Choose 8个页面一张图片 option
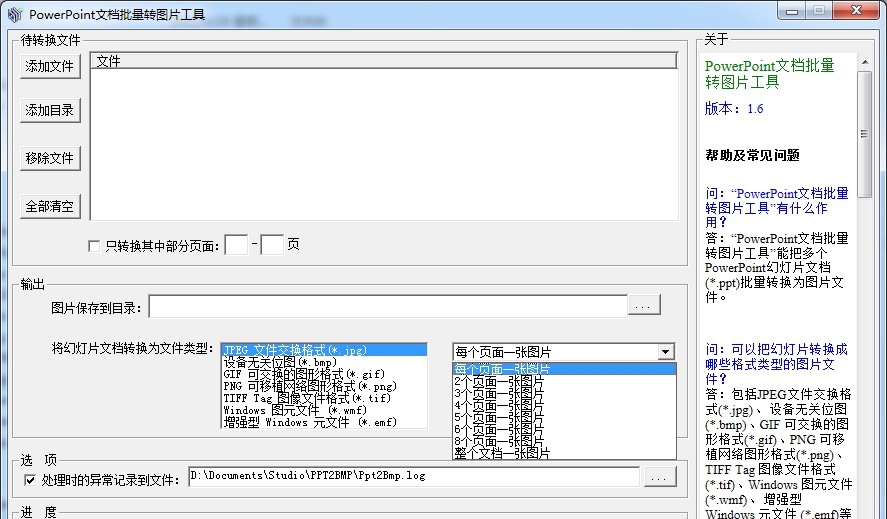The height and width of the screenshot is (519, 887). [x=564, y=441]
